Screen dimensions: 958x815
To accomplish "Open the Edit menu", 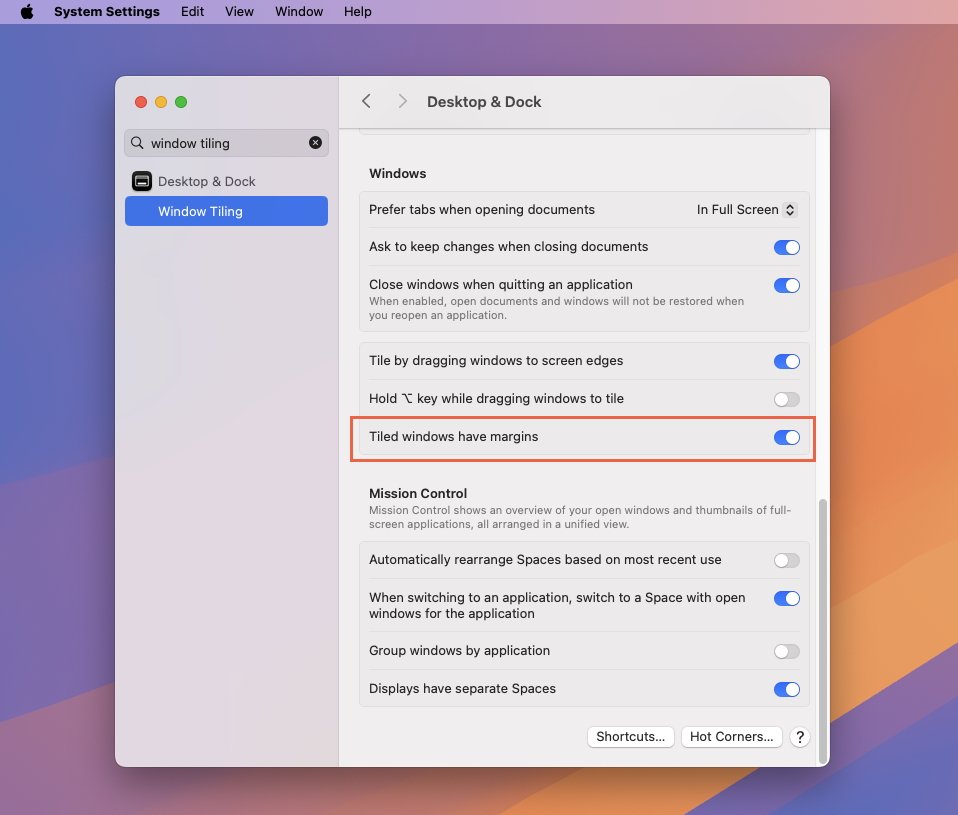I will (192, 12).
